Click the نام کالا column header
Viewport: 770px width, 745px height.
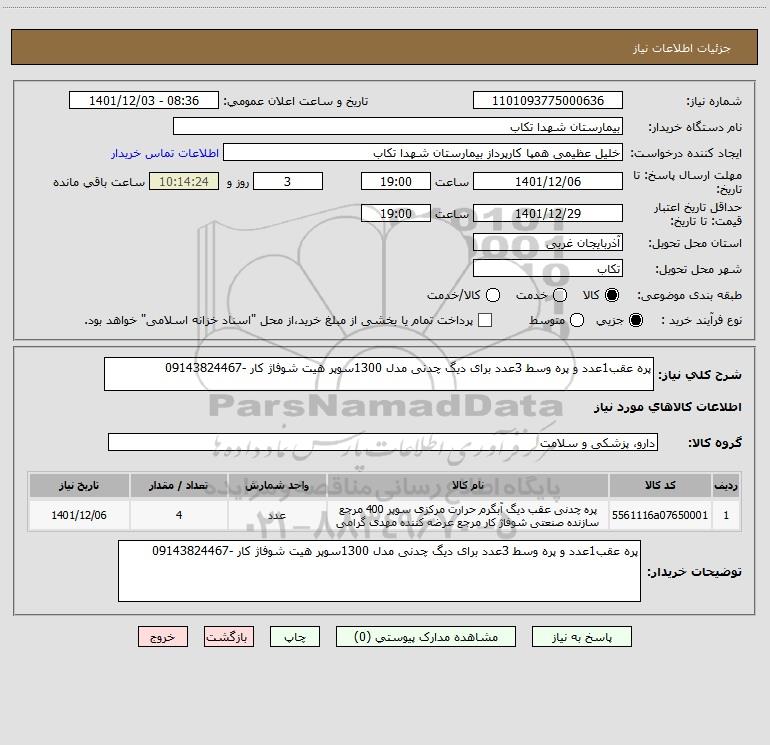click(x=468, y=485)
